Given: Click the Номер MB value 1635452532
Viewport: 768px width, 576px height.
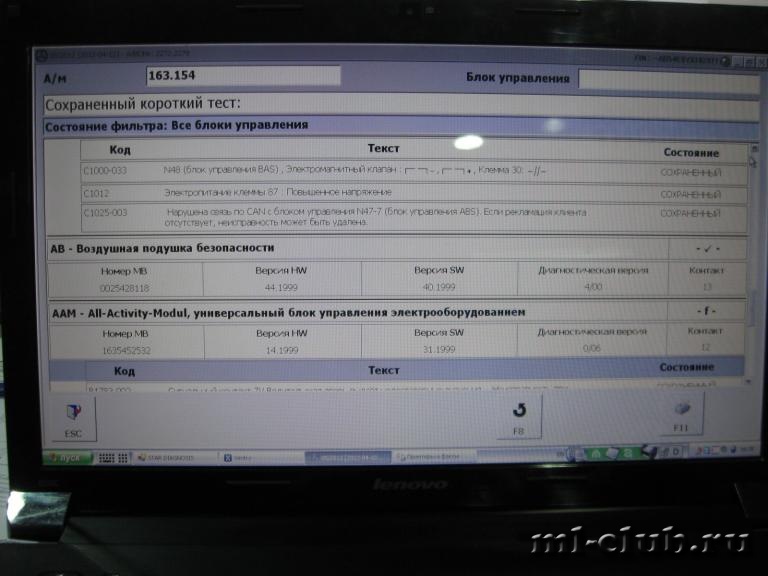Looking at the screenshot, I should pyautogui.click(x=126, y=351).
